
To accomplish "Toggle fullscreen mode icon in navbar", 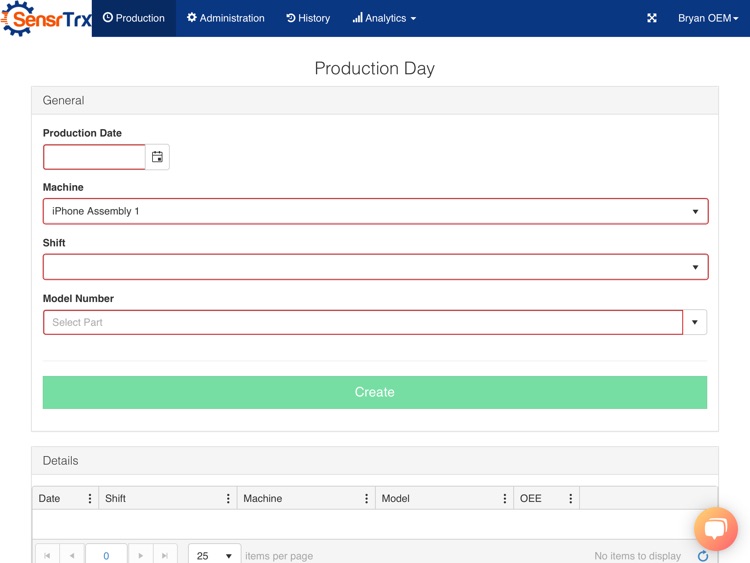I will pyautogui.click(x=651, y=18).
